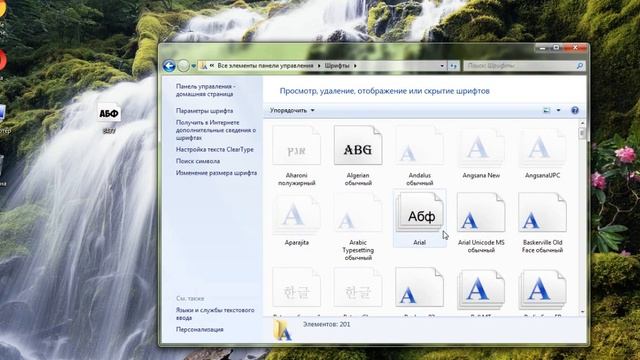Open Получить в Интернете дополнительные сведения link
The image size is (640, 360).
pyautogui.click(x=216, y=130)
